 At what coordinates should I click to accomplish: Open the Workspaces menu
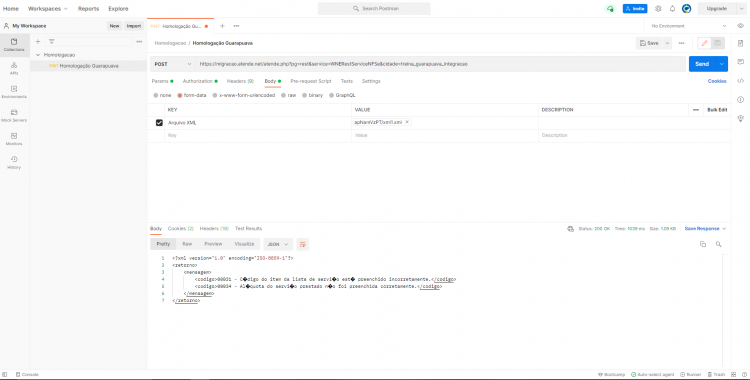pos(48,9)
